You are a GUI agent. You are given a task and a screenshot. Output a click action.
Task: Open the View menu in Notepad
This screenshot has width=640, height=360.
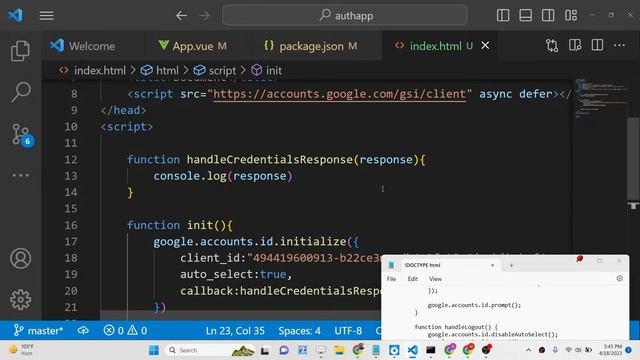pos(435,279)
